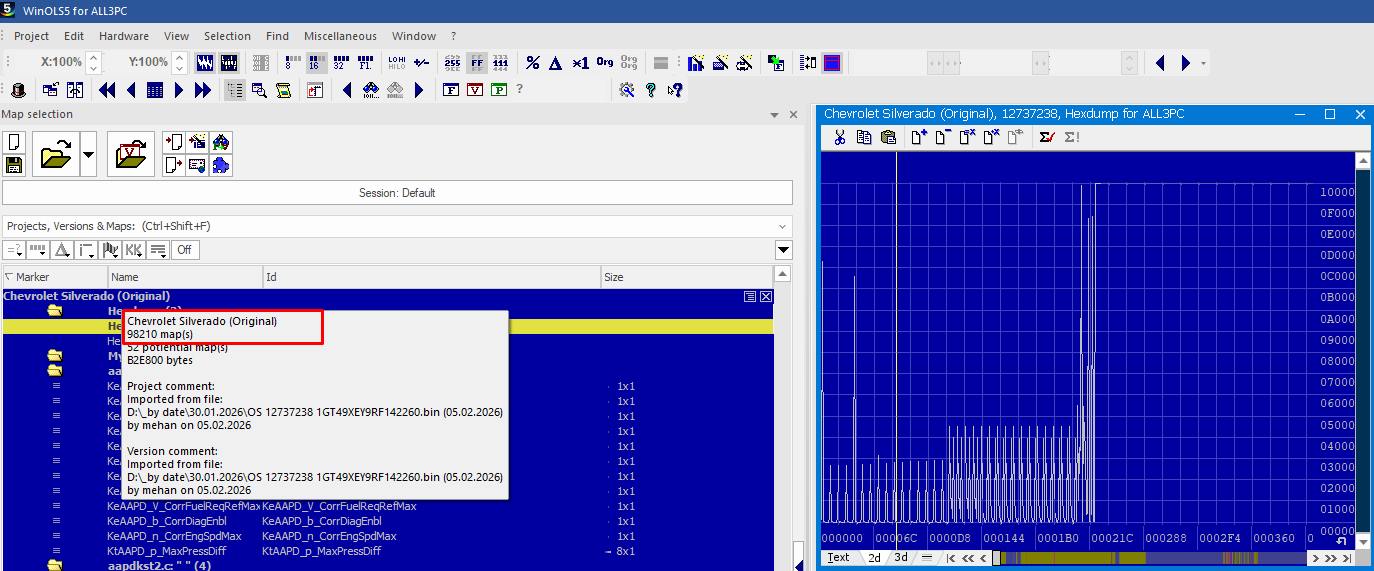Toggle floating-point Fl. data format
Viewport: 1374px width, 571px height.
pos(365,63)
